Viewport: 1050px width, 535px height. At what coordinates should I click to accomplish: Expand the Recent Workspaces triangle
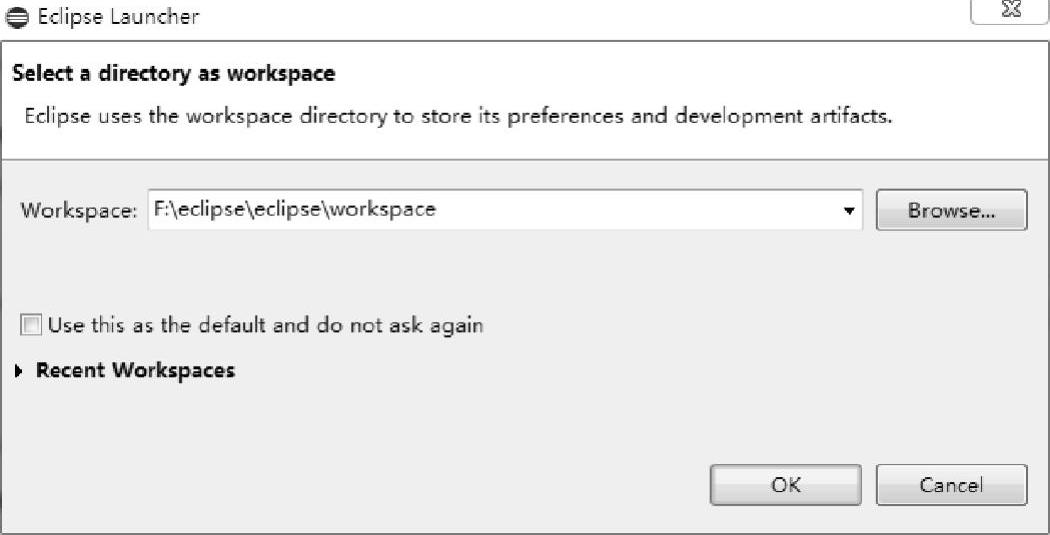click(19, 370)
